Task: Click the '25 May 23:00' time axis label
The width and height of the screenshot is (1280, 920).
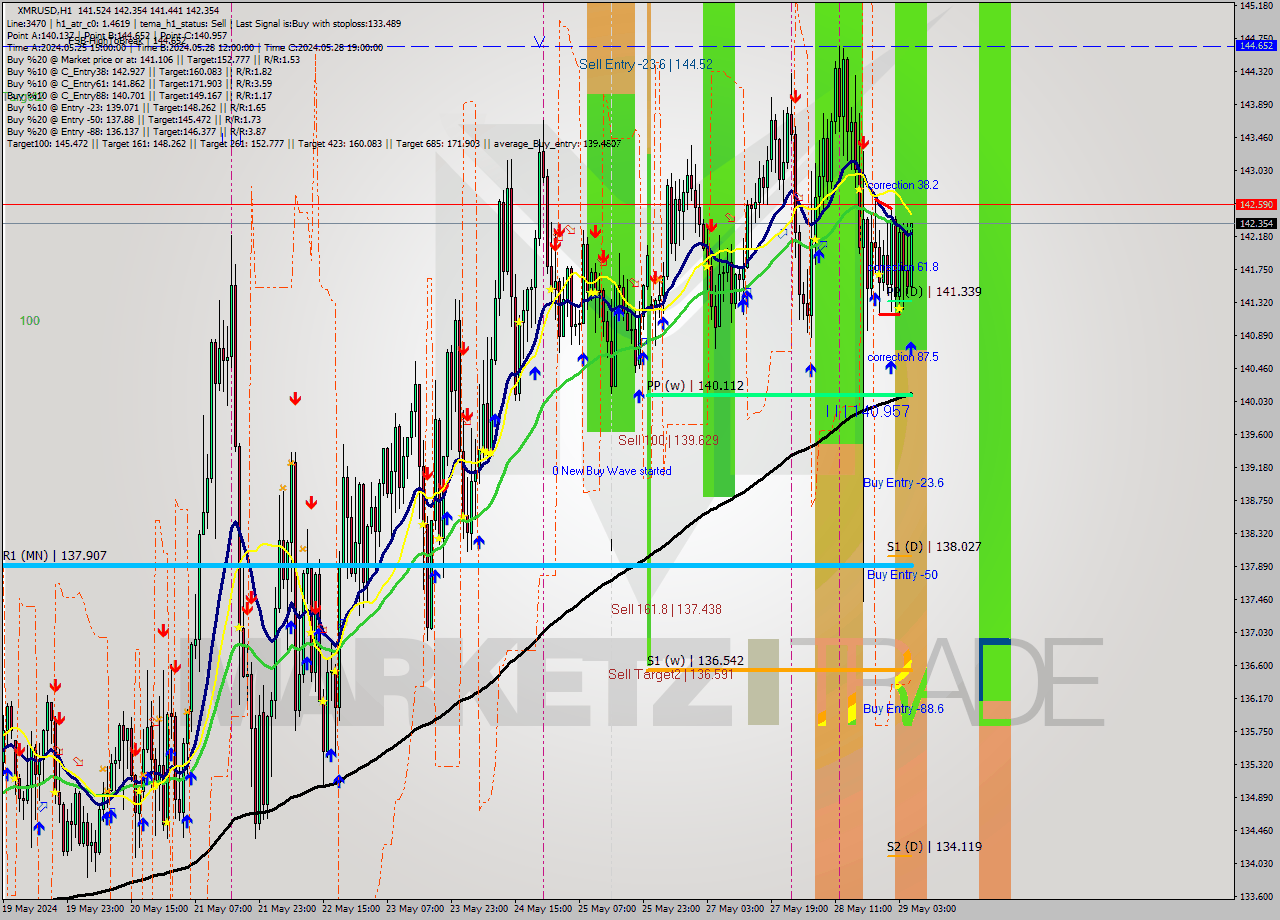Action: (670, 909)
